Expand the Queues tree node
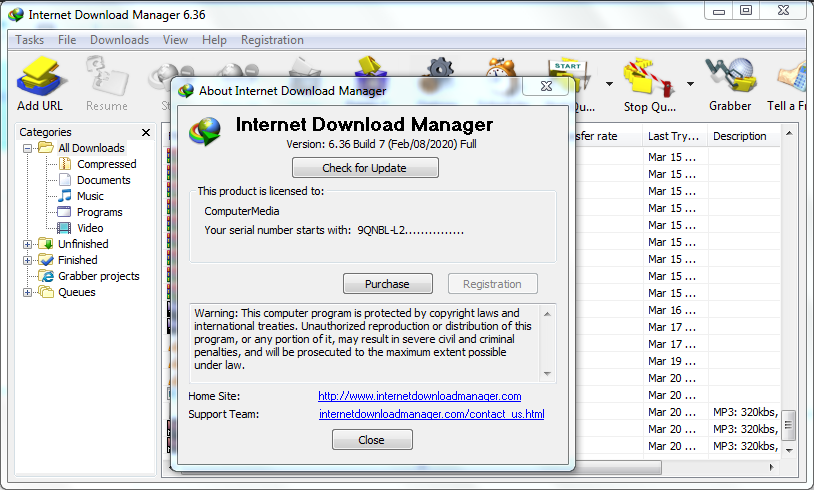Screen dimensions: 814x490 (28, 293)
